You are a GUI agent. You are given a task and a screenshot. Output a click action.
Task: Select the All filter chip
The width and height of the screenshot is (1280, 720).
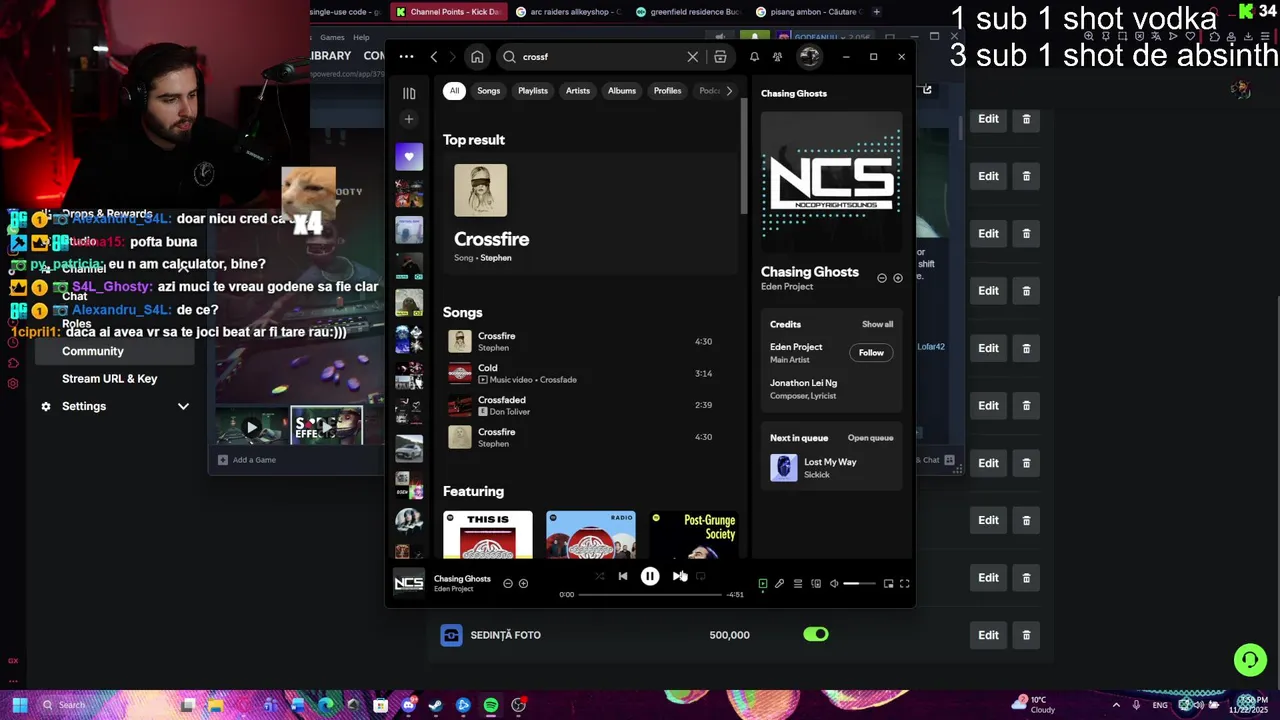click(x=454, y=91)
